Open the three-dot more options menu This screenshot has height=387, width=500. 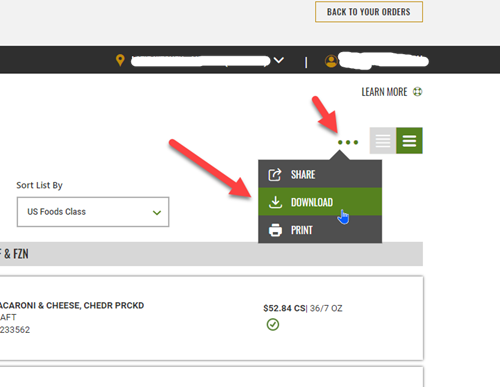(348, 142)
